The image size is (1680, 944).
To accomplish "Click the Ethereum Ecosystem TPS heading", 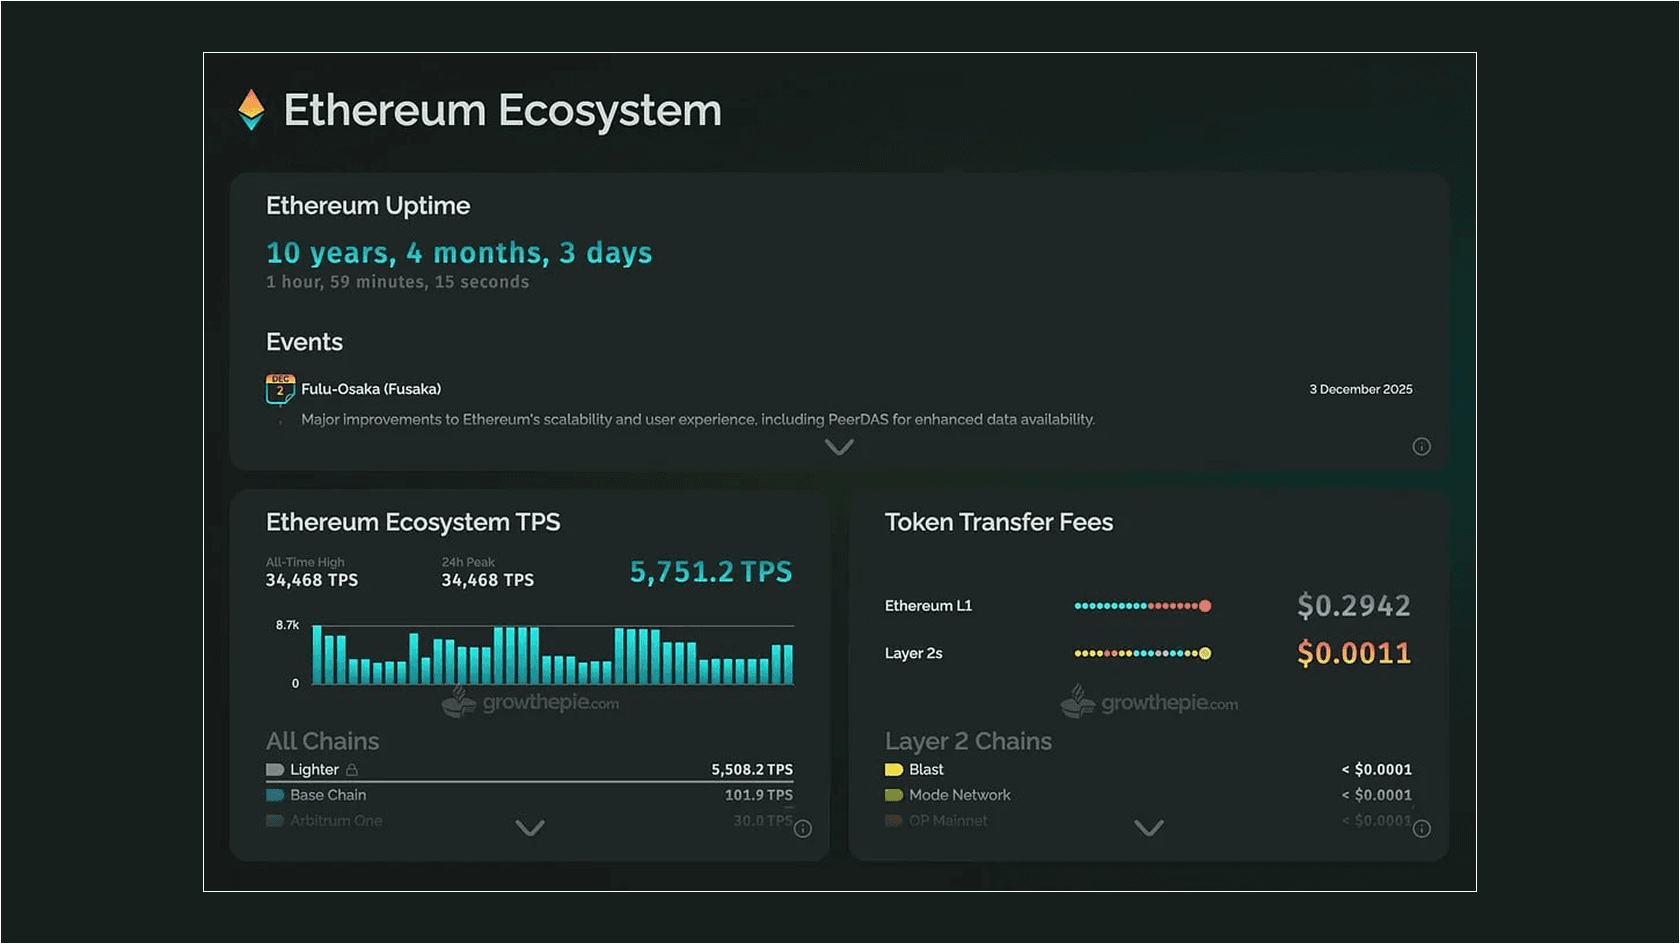I will [x=413, y=522].
